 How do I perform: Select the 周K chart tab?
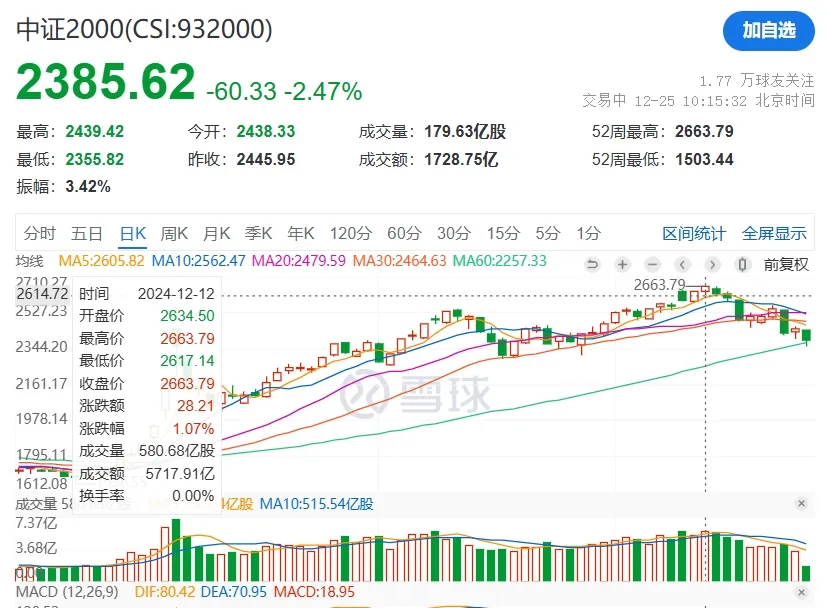174,233
